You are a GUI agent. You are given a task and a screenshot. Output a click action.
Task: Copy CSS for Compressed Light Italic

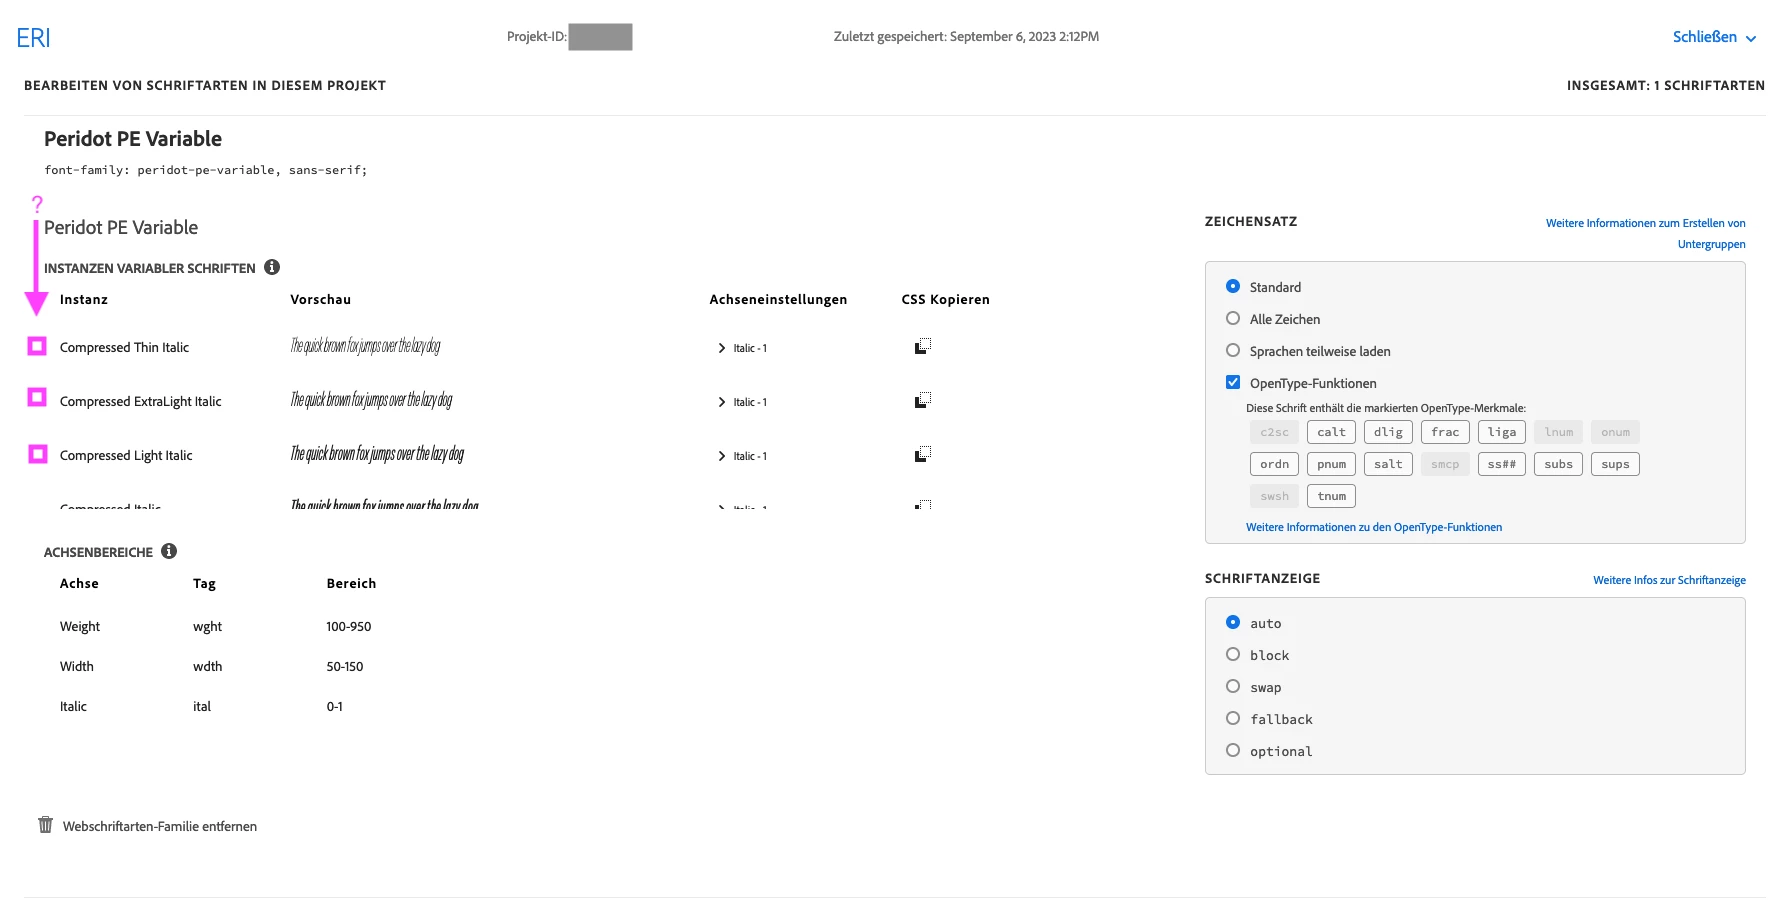(x=922, y=454)
